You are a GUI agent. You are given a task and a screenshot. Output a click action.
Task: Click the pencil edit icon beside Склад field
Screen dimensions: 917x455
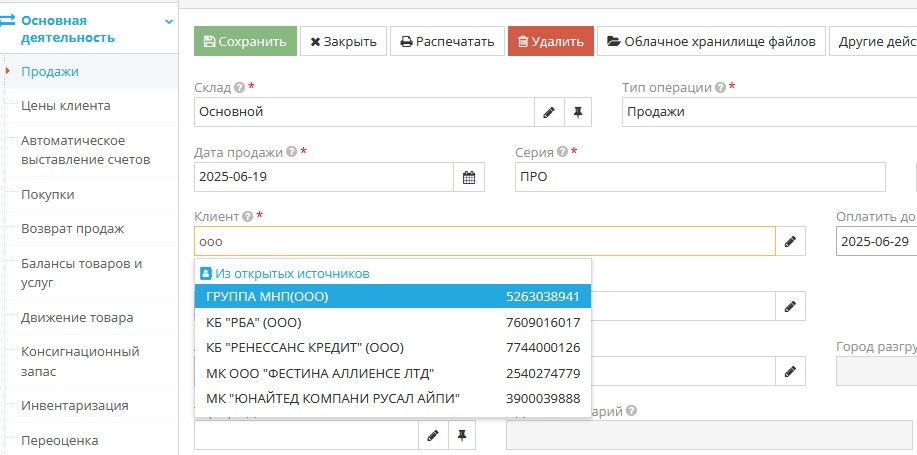[548, 113]
